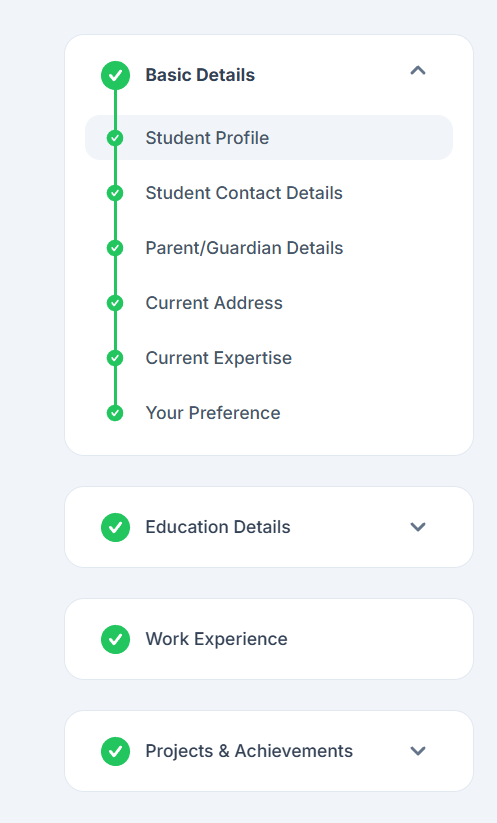Click the checkmark beside Current Expertise
497x823 pixels.
click(115, 358)
